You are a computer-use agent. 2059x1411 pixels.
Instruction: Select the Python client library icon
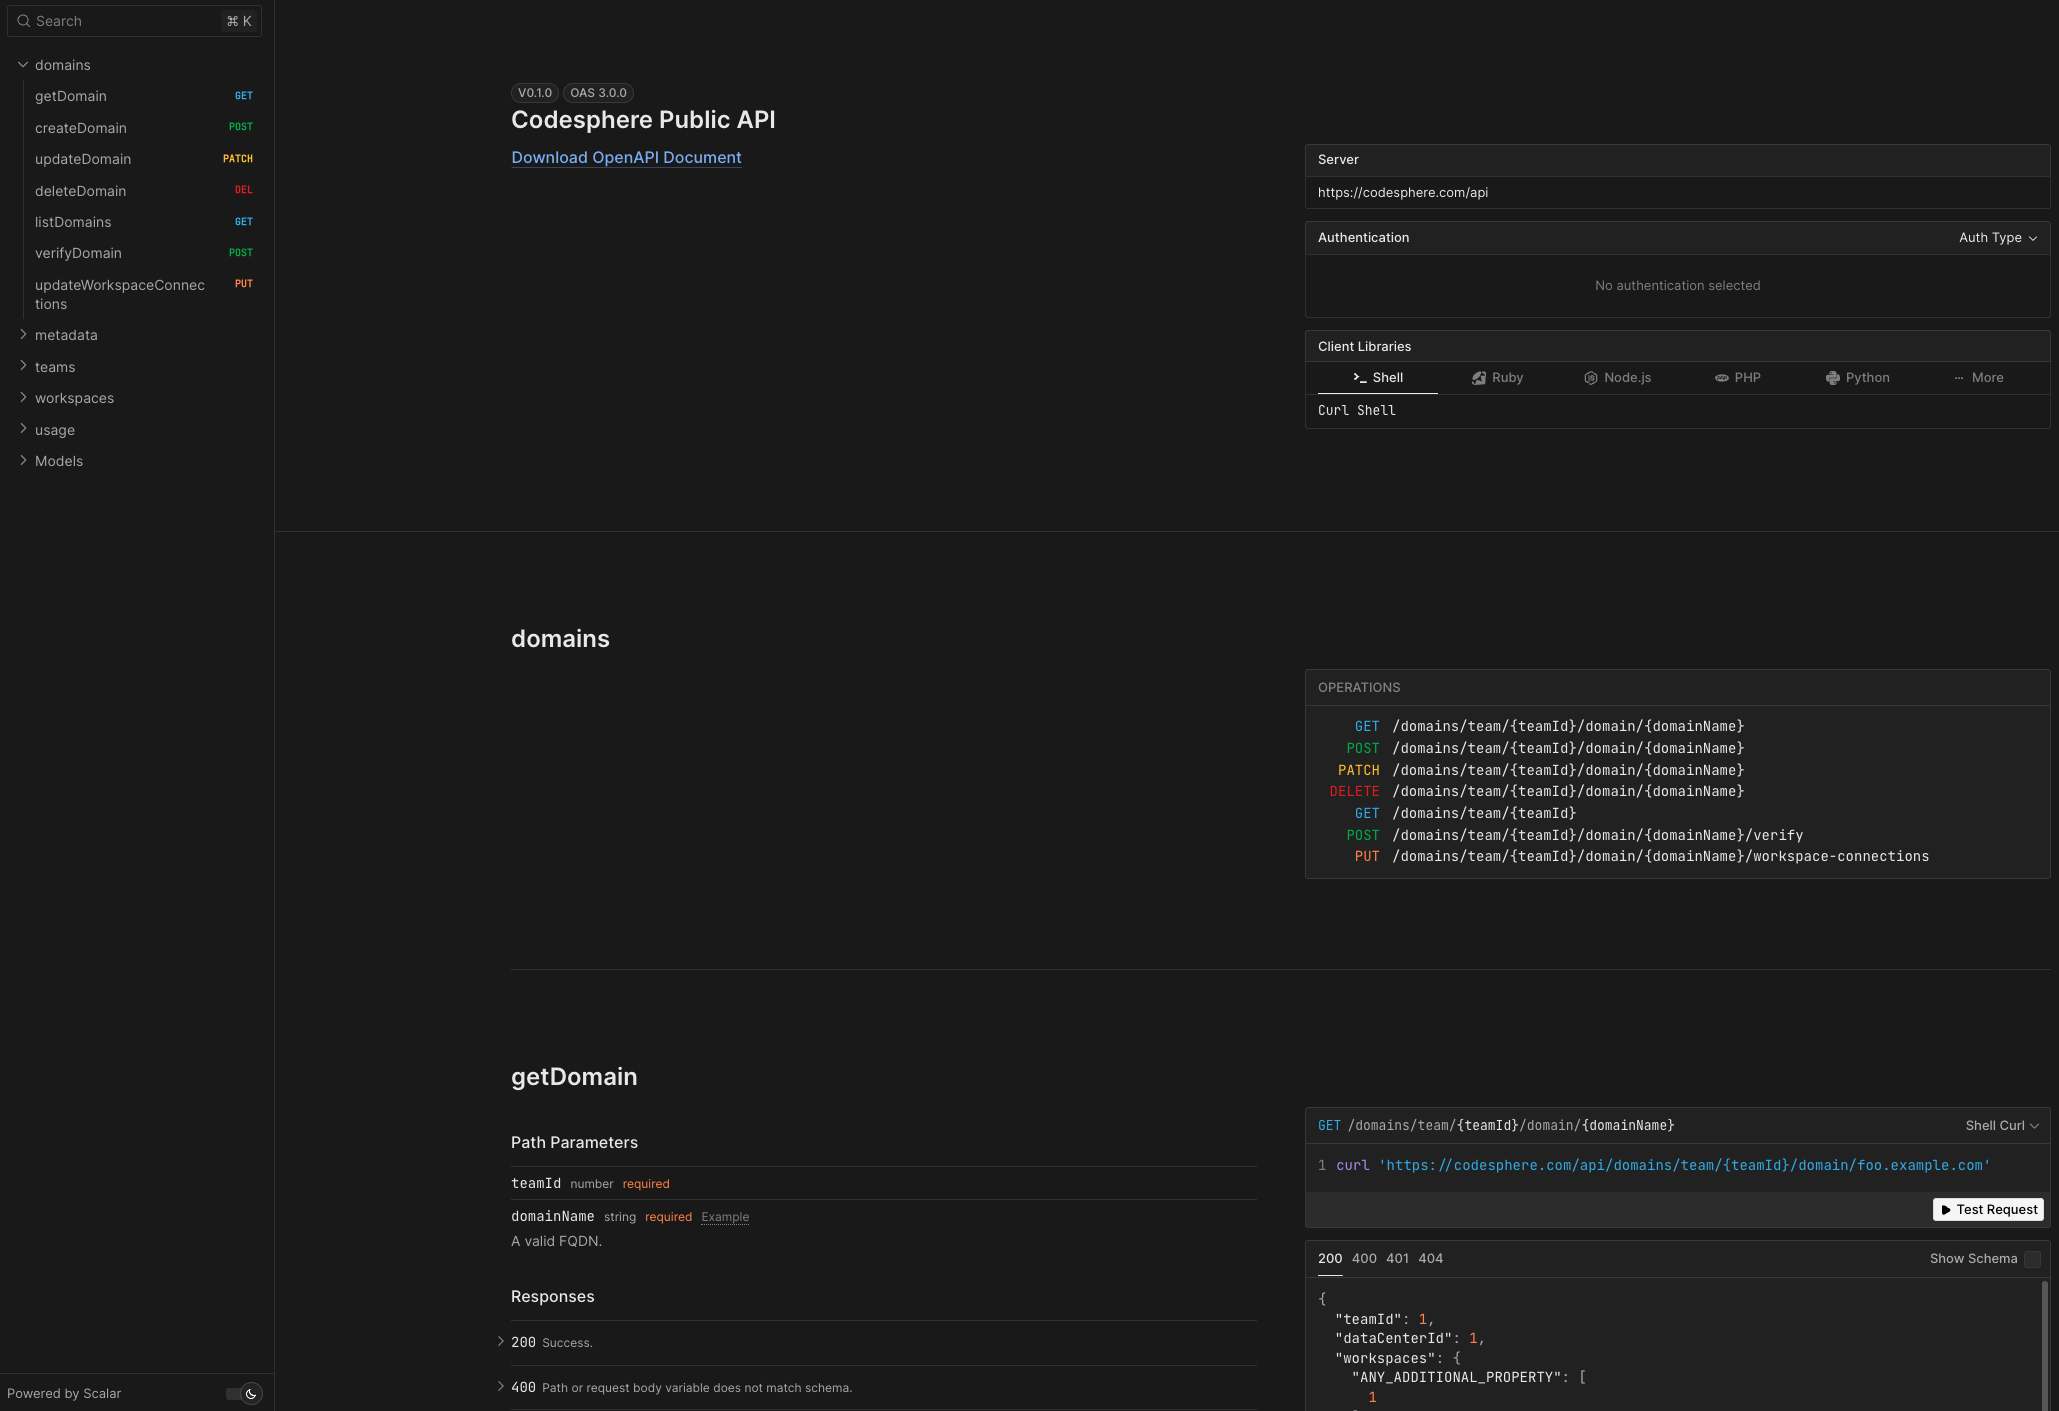click(x=1833, y=378)
